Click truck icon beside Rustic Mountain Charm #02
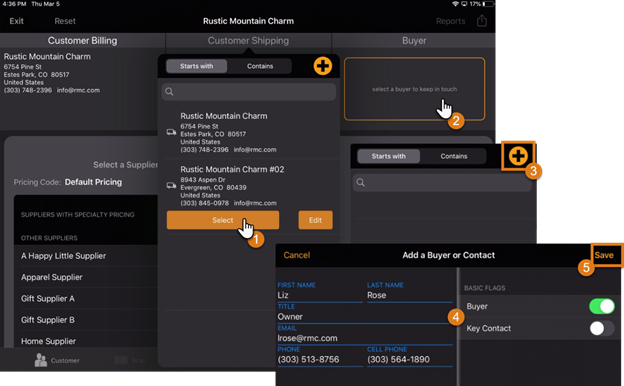 171,185
